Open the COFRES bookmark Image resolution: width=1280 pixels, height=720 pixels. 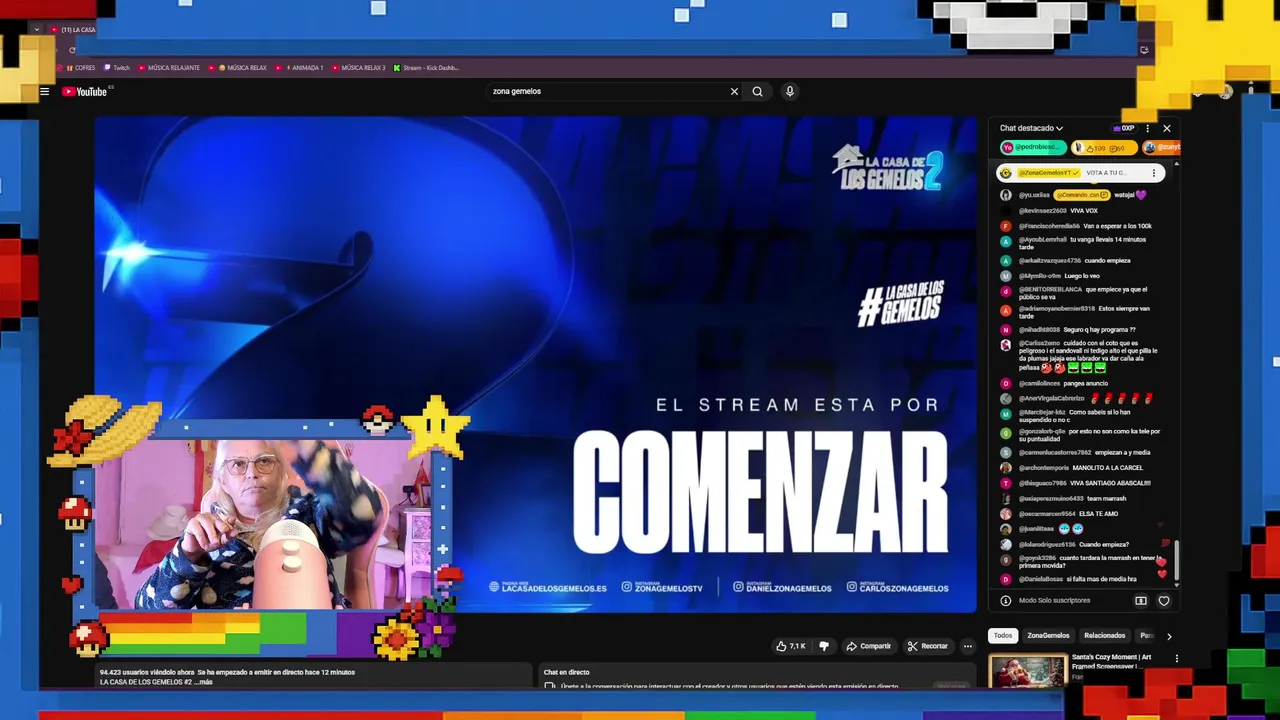tap(81, 68)
